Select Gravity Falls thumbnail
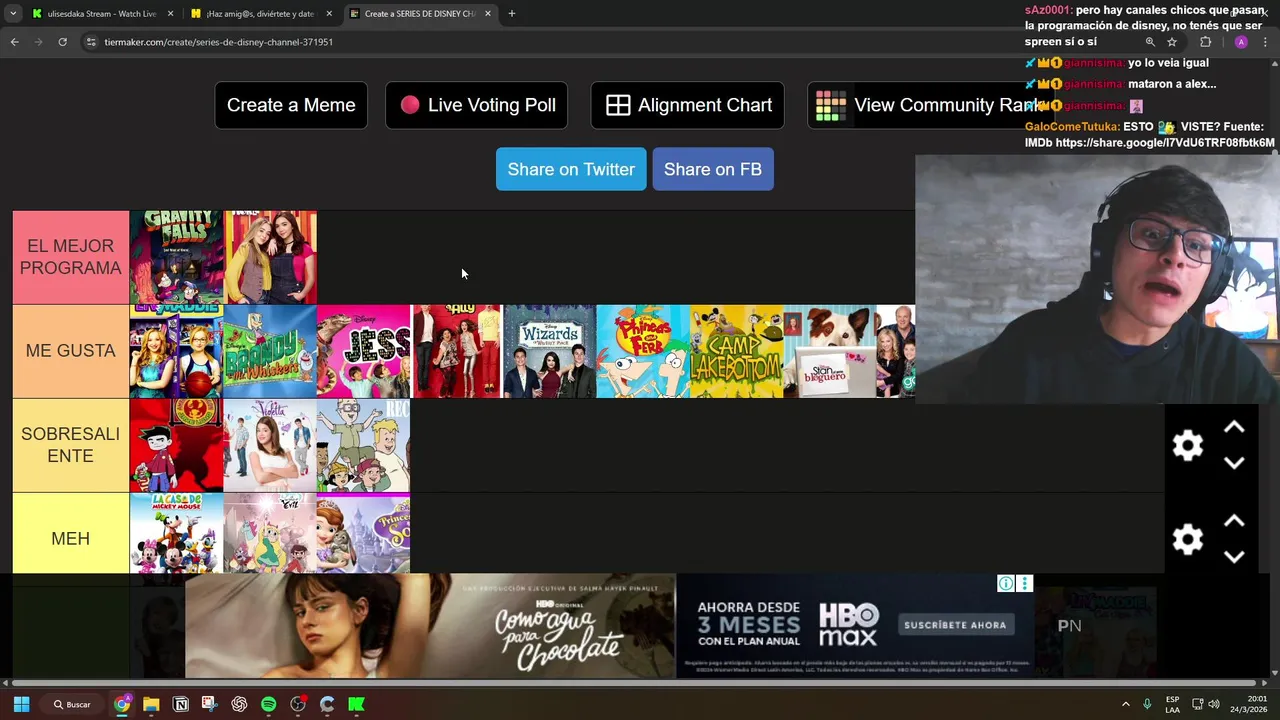This screenshot has height=720, width=1280. coord(176,257)
